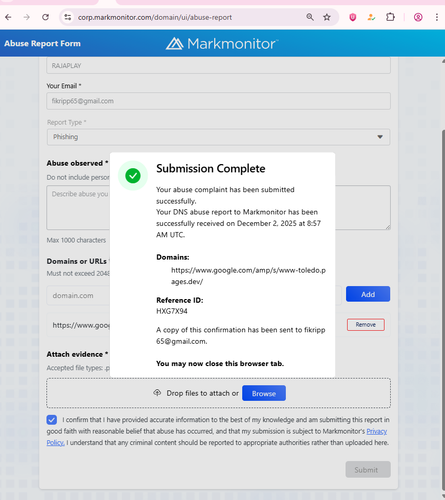Click the domain.com input field
The image size is (445, 500).
click(194, 295)
